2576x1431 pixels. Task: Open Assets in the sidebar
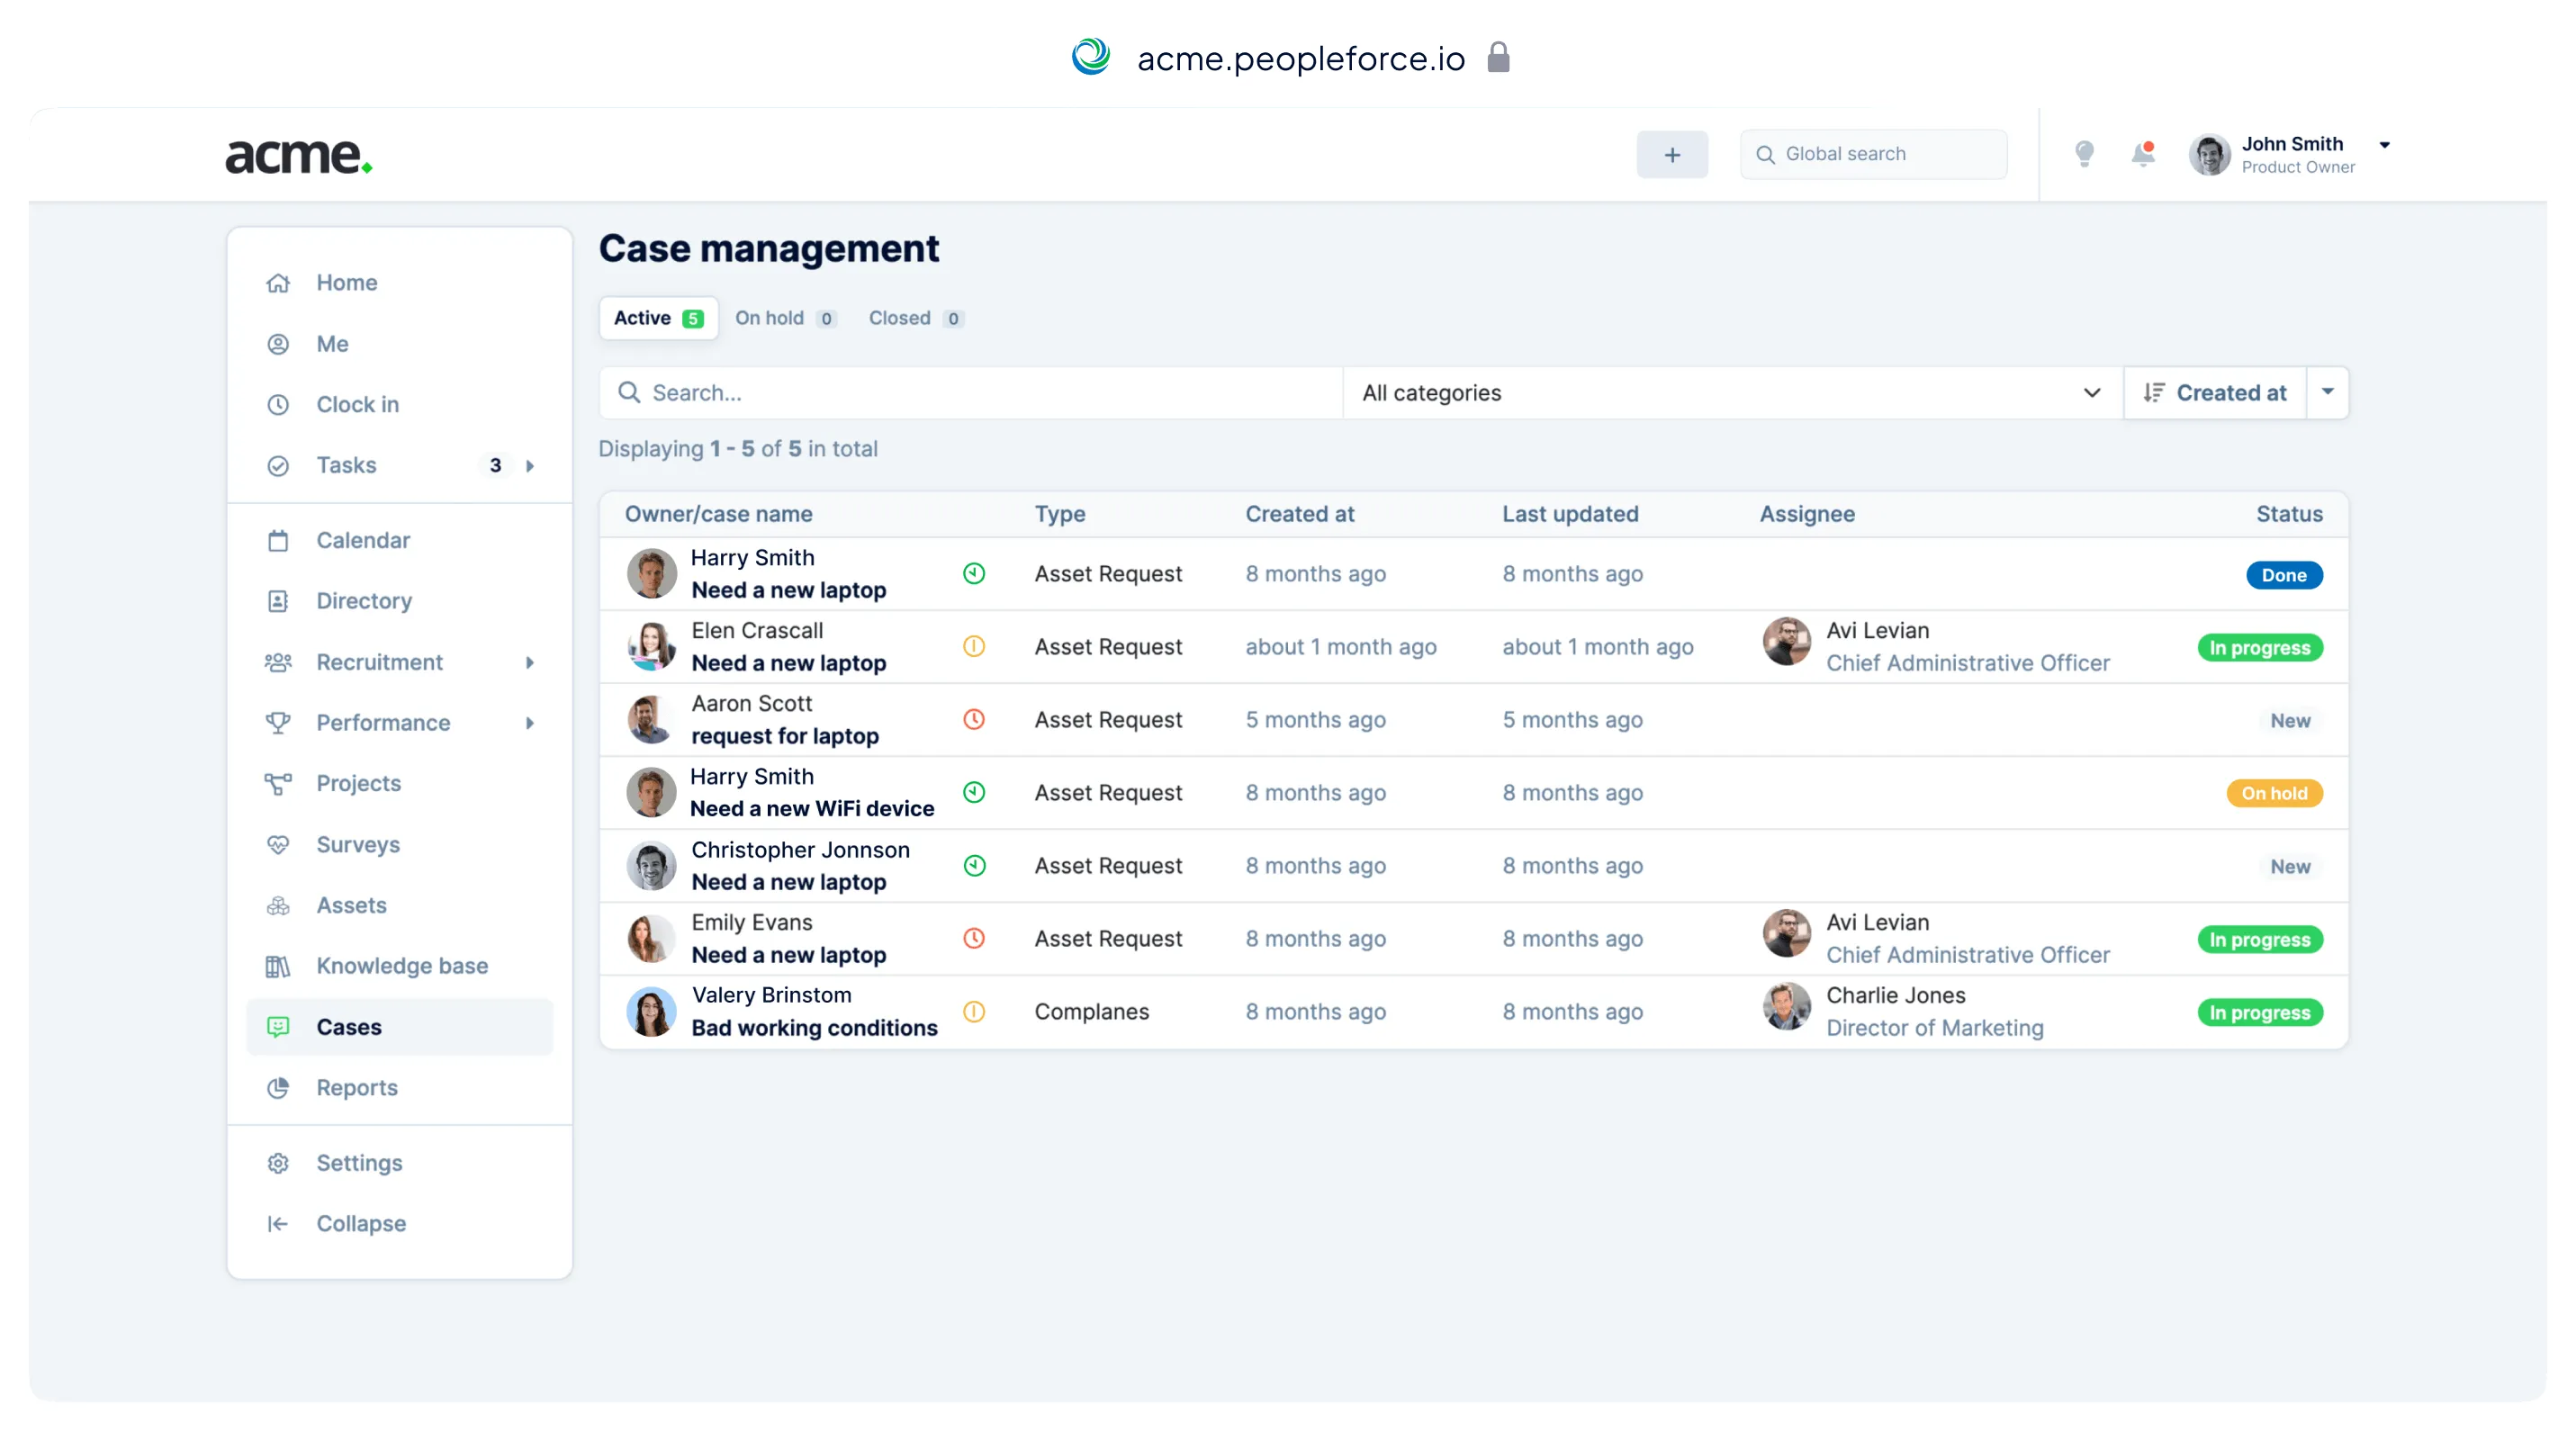coord(351,904)
